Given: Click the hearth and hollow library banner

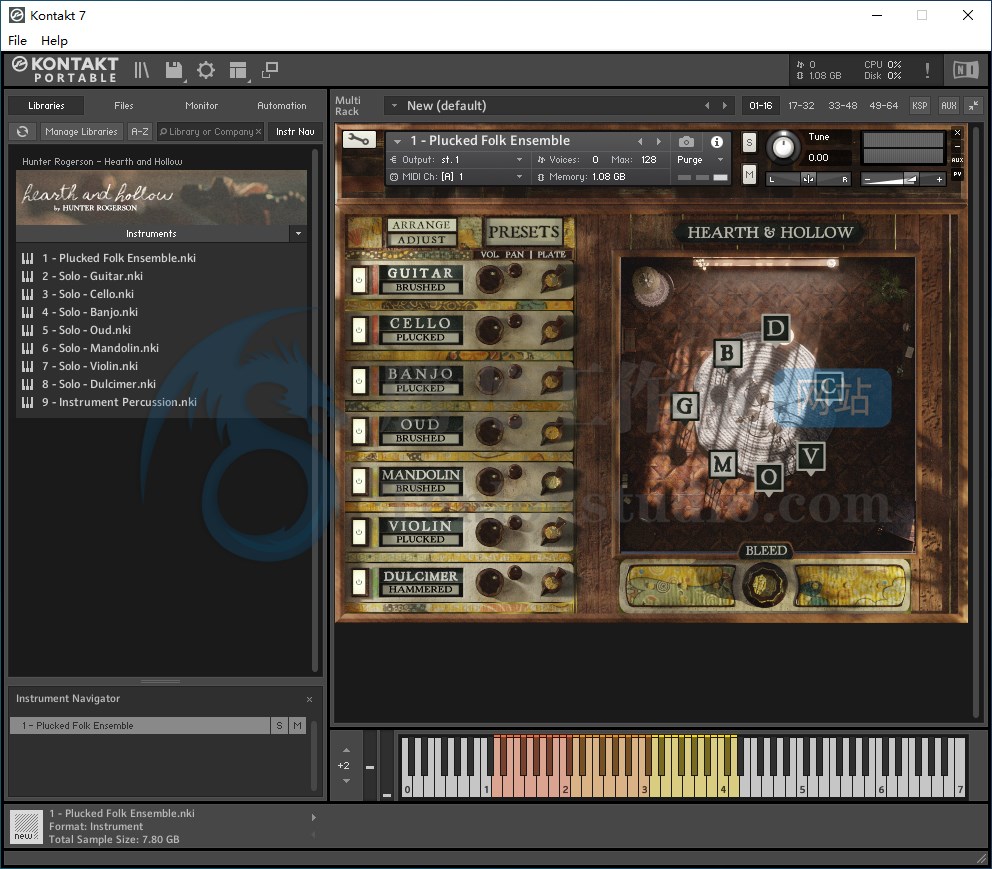Looking at the screenshot, I should click(x=161, y=197).
